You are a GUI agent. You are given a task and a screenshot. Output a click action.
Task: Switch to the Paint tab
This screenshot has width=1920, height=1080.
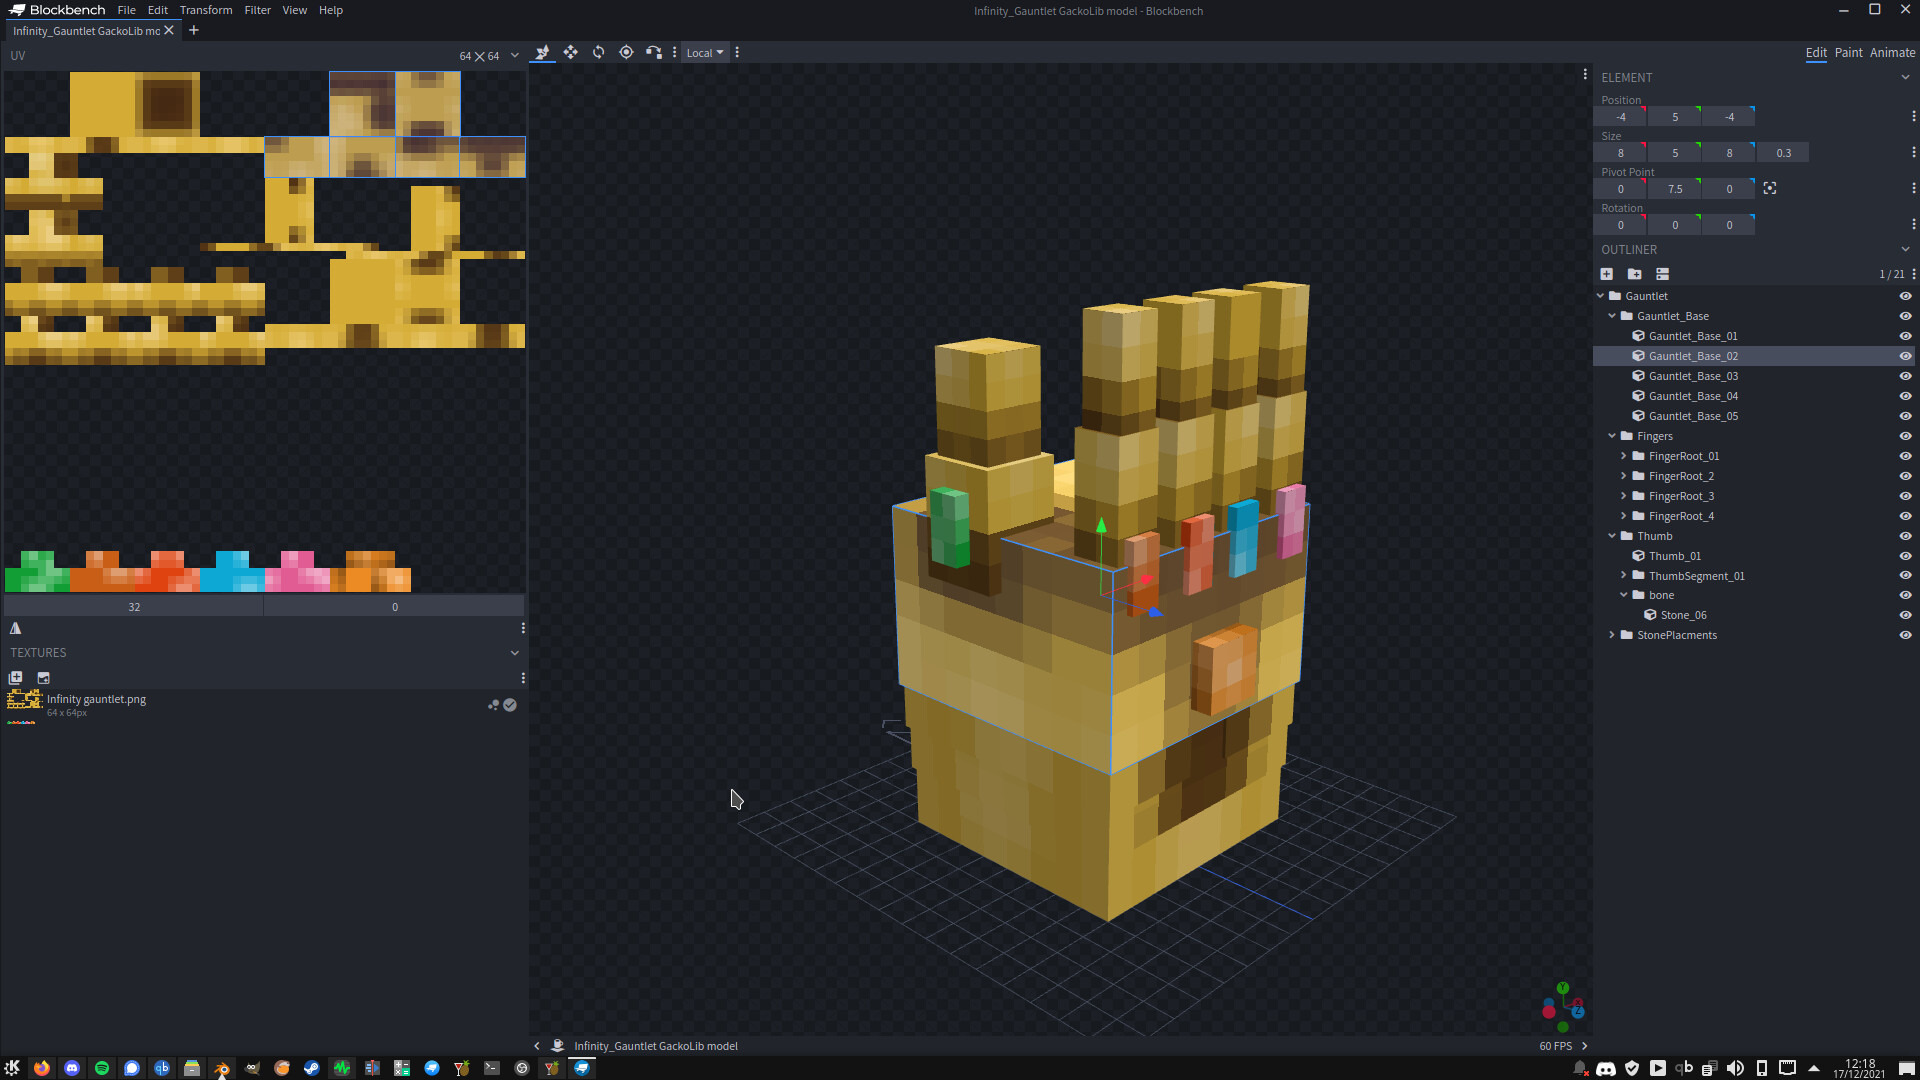click(1848, 53)
